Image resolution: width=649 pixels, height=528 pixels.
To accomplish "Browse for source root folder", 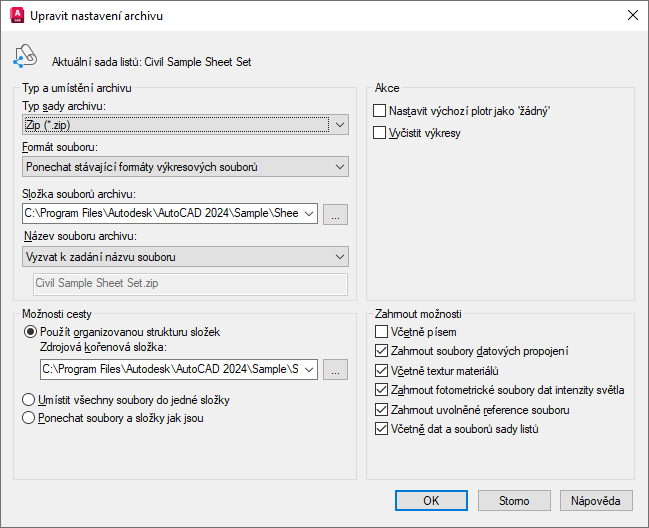I will (x=335, y=370).
